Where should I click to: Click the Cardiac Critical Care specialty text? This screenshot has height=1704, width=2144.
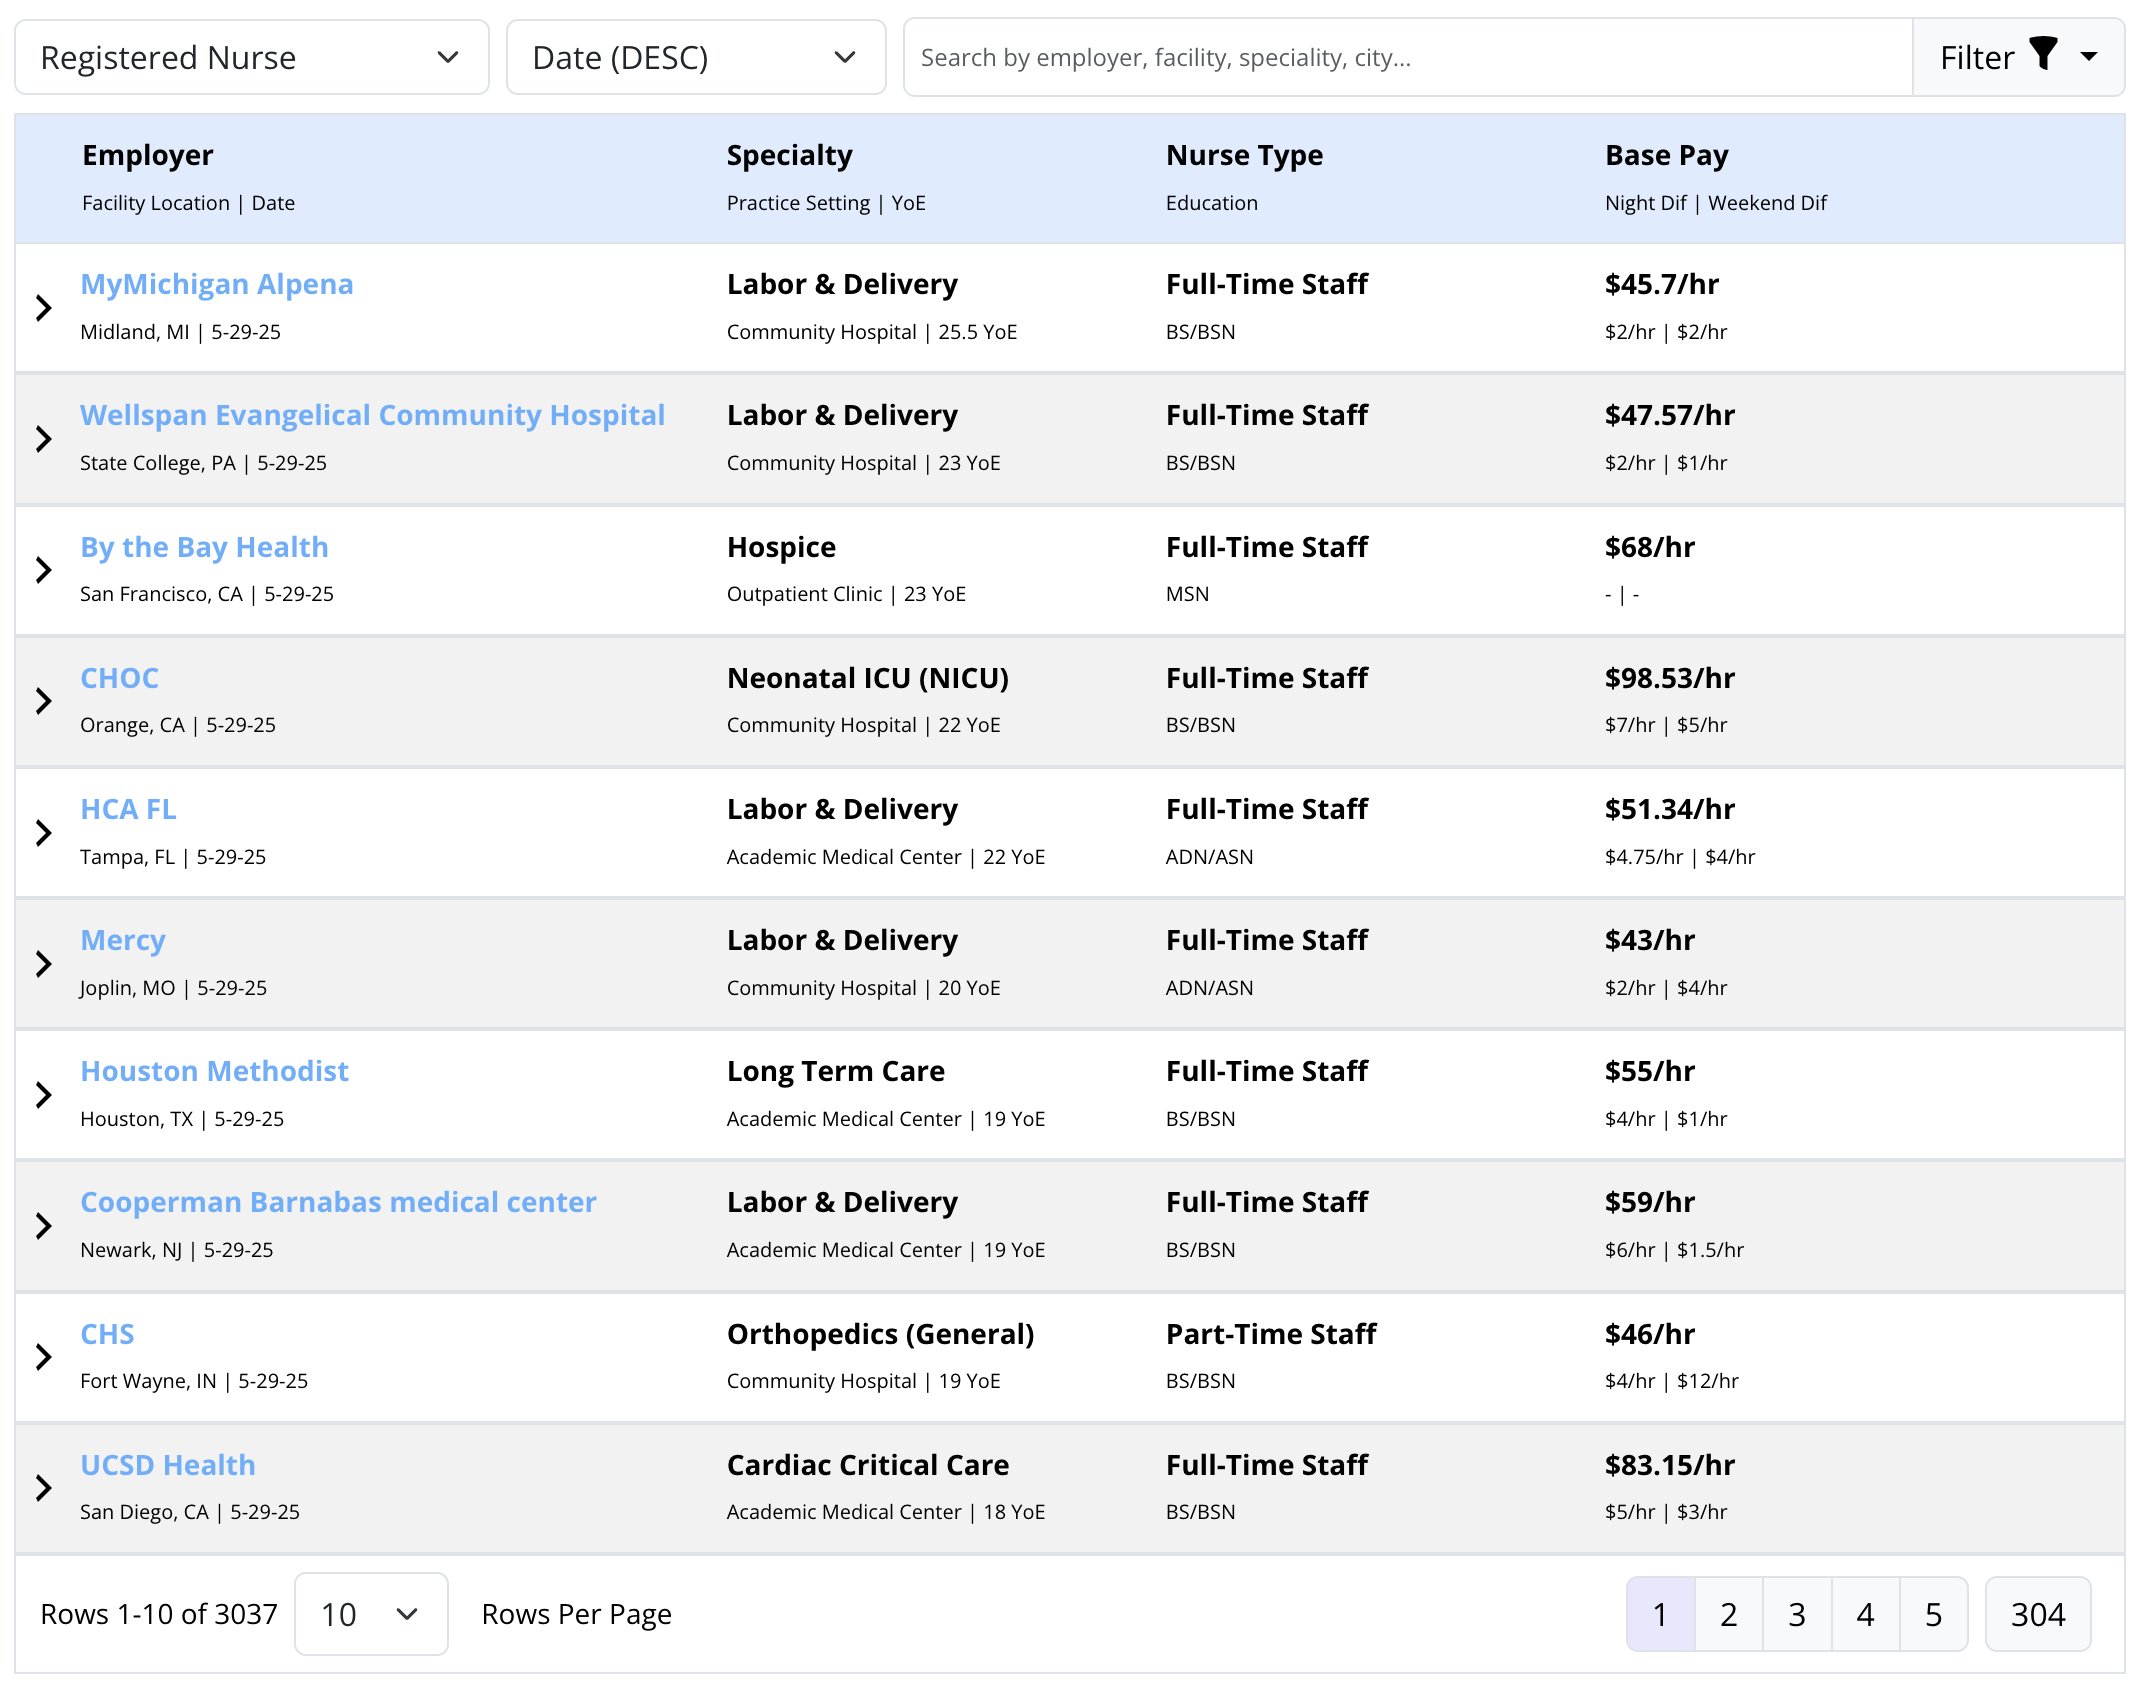tap(868, 1465)
